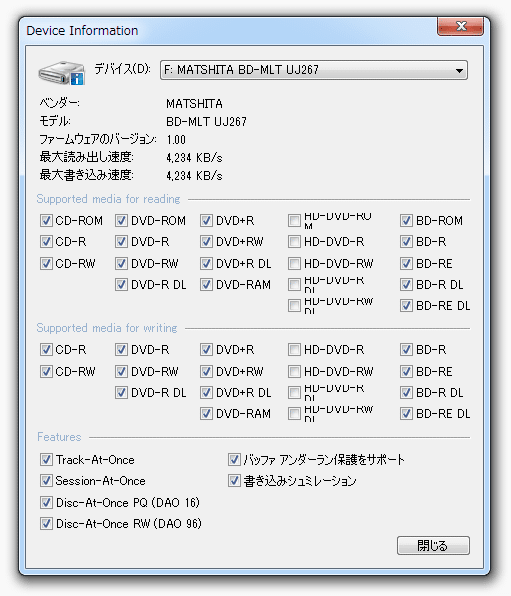Toggle the Track-At-Once feature checkbox

(x=46, y=460)
